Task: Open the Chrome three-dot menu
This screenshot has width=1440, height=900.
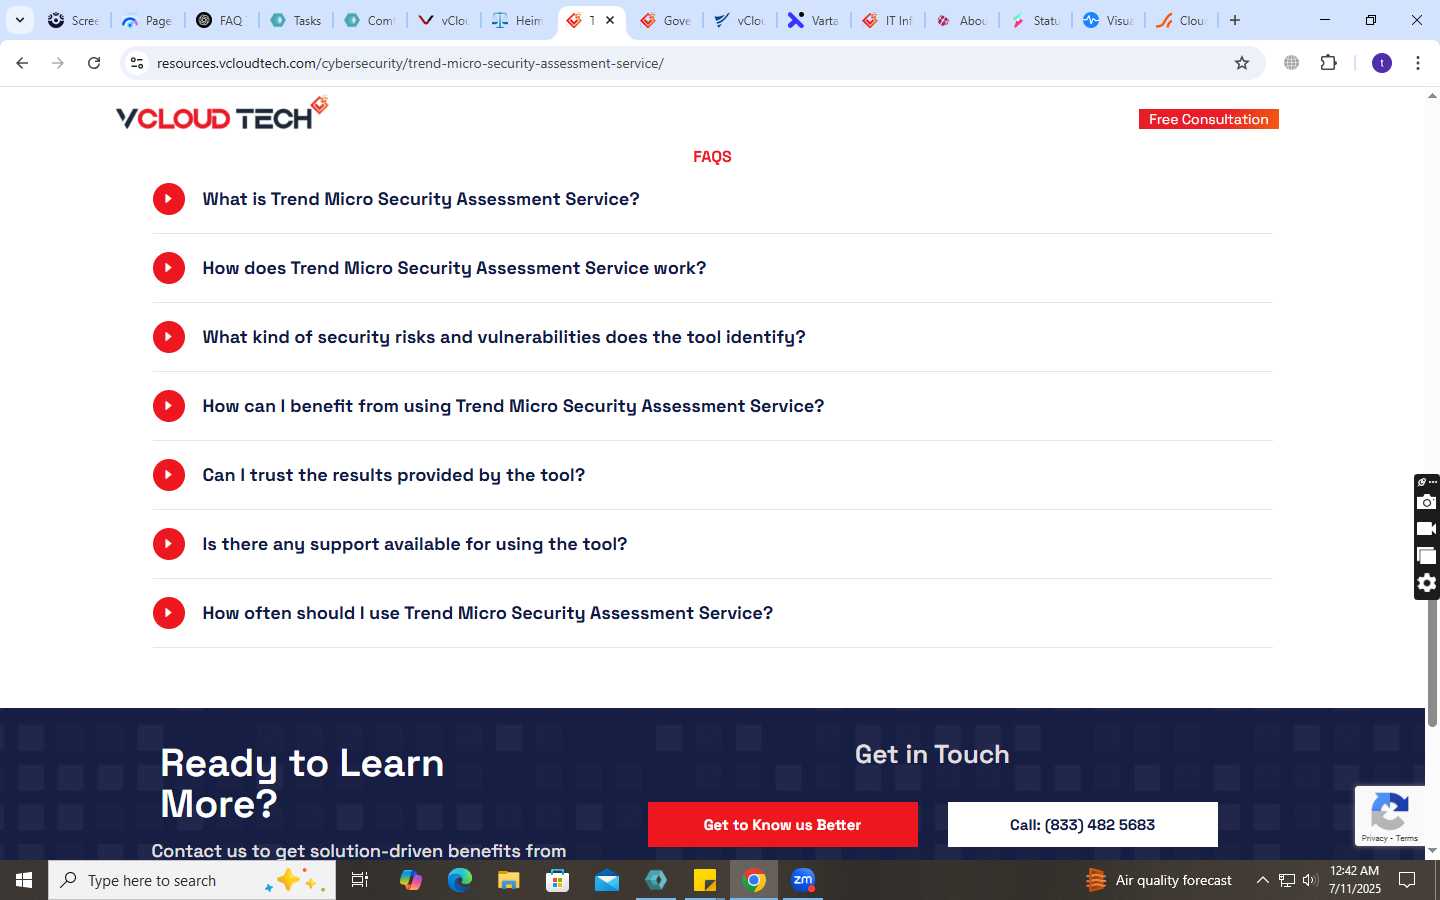Action: coord(1418,63)
